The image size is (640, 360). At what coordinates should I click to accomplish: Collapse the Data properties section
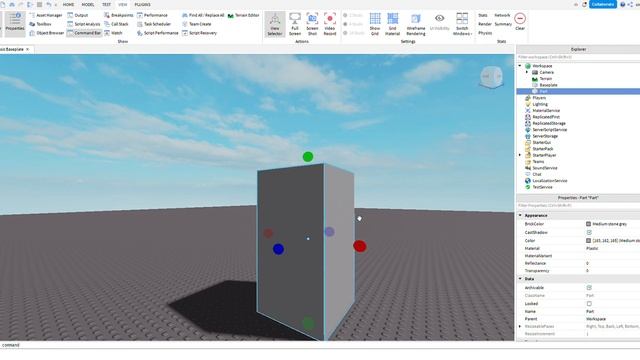tap(520, 279)
